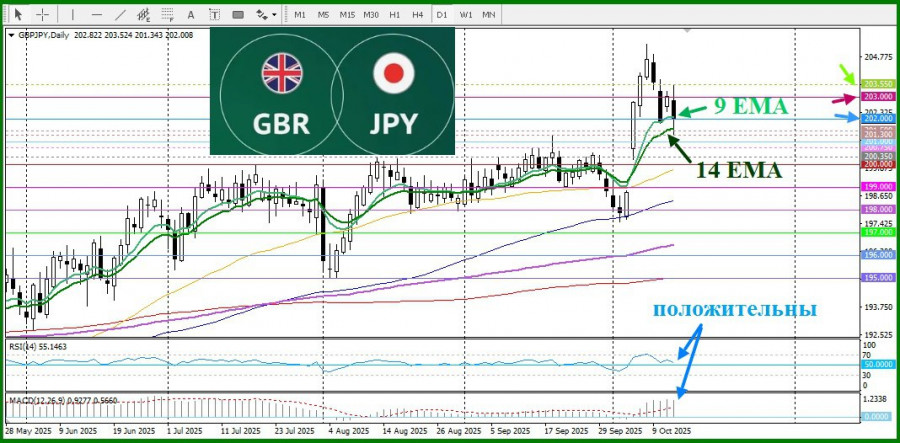
Task: Click the RSI(14) 55.1463 indicator label
Action: coord(36,347)
